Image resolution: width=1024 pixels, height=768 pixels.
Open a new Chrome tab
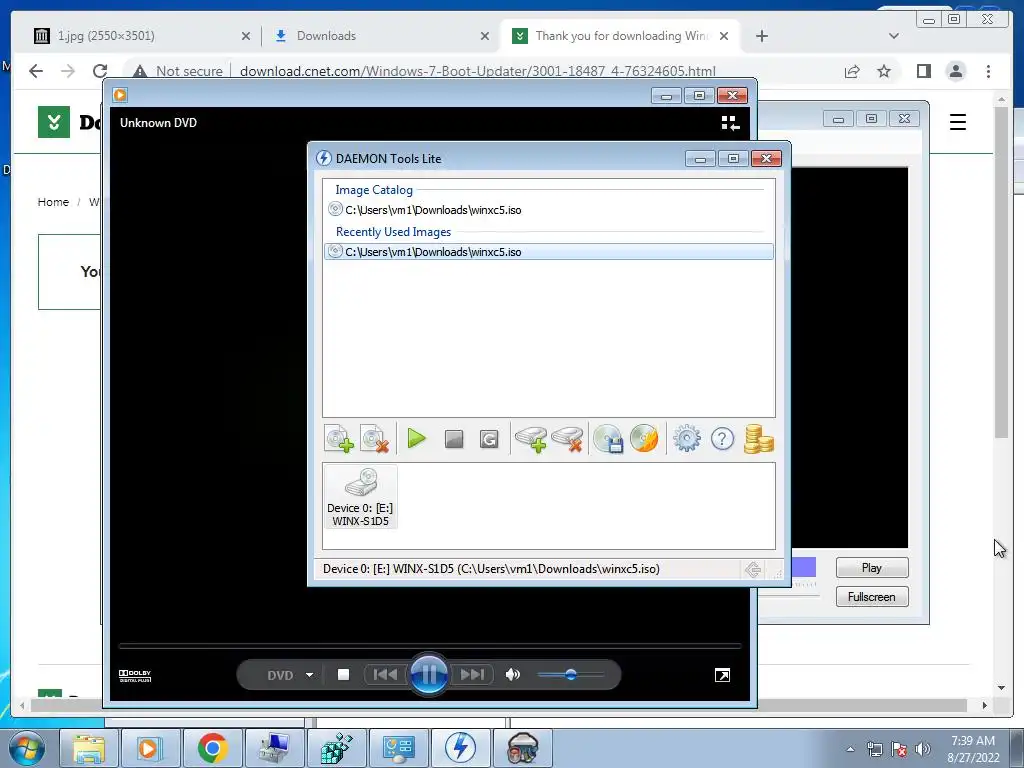tap(761, 36)
